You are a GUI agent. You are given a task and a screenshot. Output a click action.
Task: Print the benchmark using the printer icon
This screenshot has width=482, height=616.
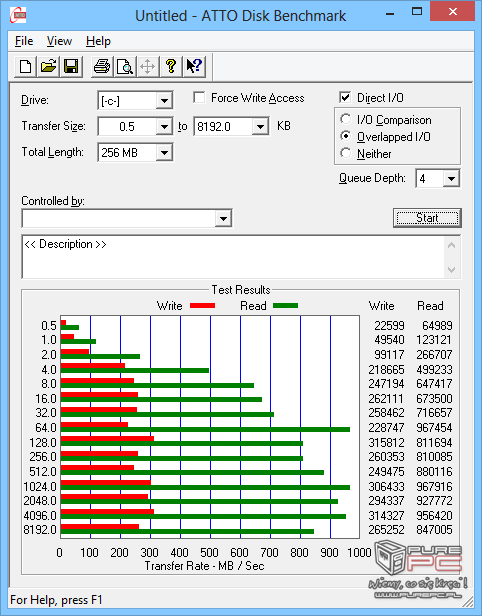pyautogui.click(x=102, y=66)
